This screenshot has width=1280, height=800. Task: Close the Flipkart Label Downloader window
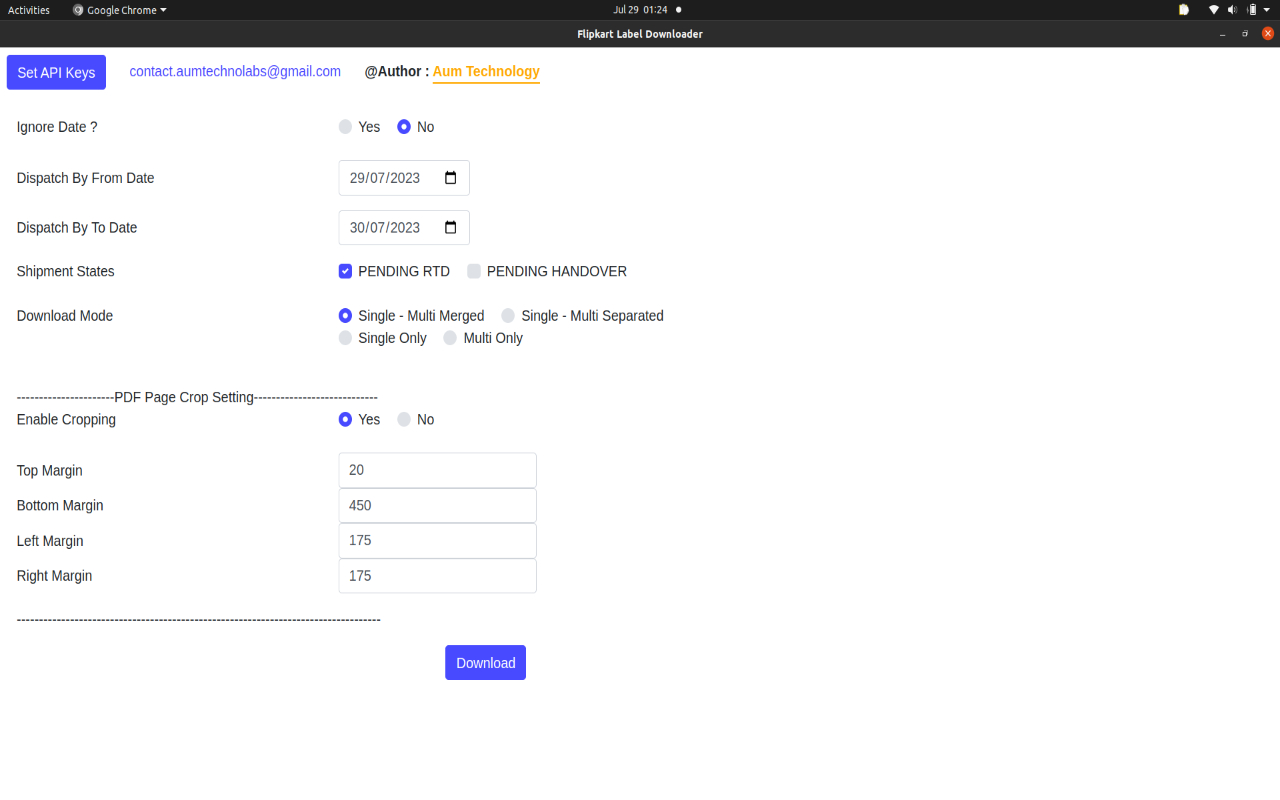click(x=1268, y=34)
